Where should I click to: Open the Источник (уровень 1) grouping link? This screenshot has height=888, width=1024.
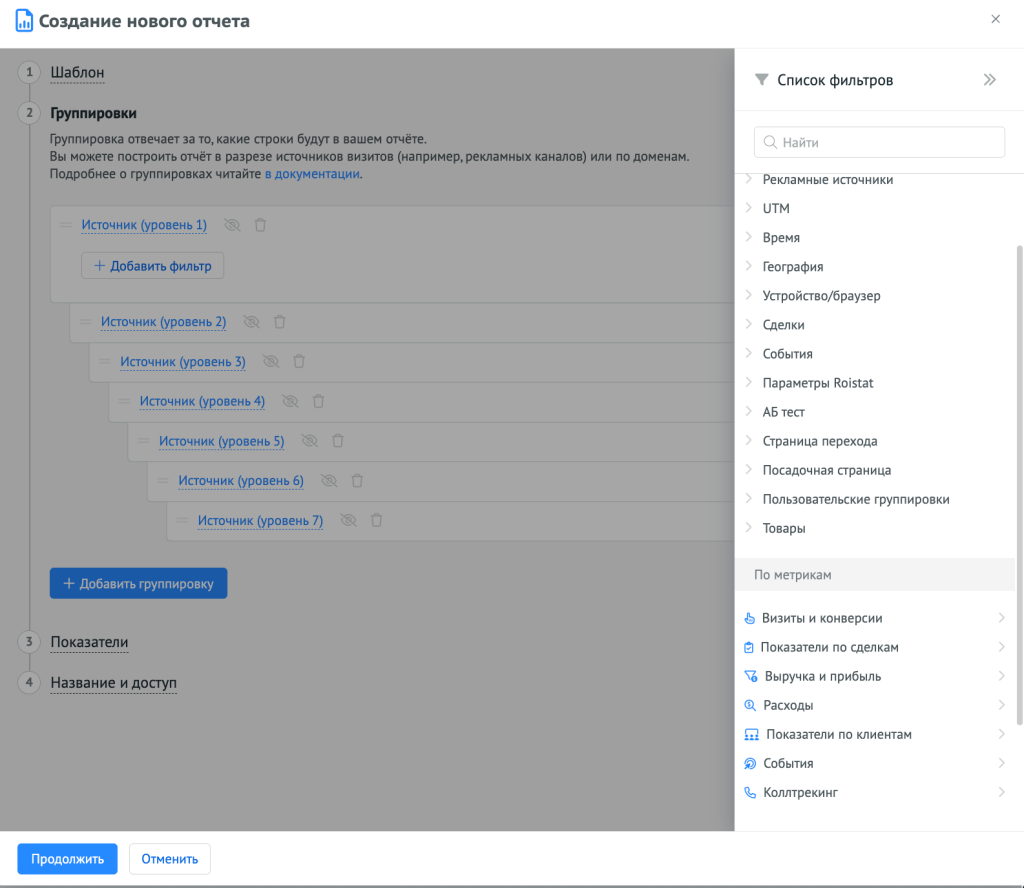pyautogui.click(x=144, y=225)
